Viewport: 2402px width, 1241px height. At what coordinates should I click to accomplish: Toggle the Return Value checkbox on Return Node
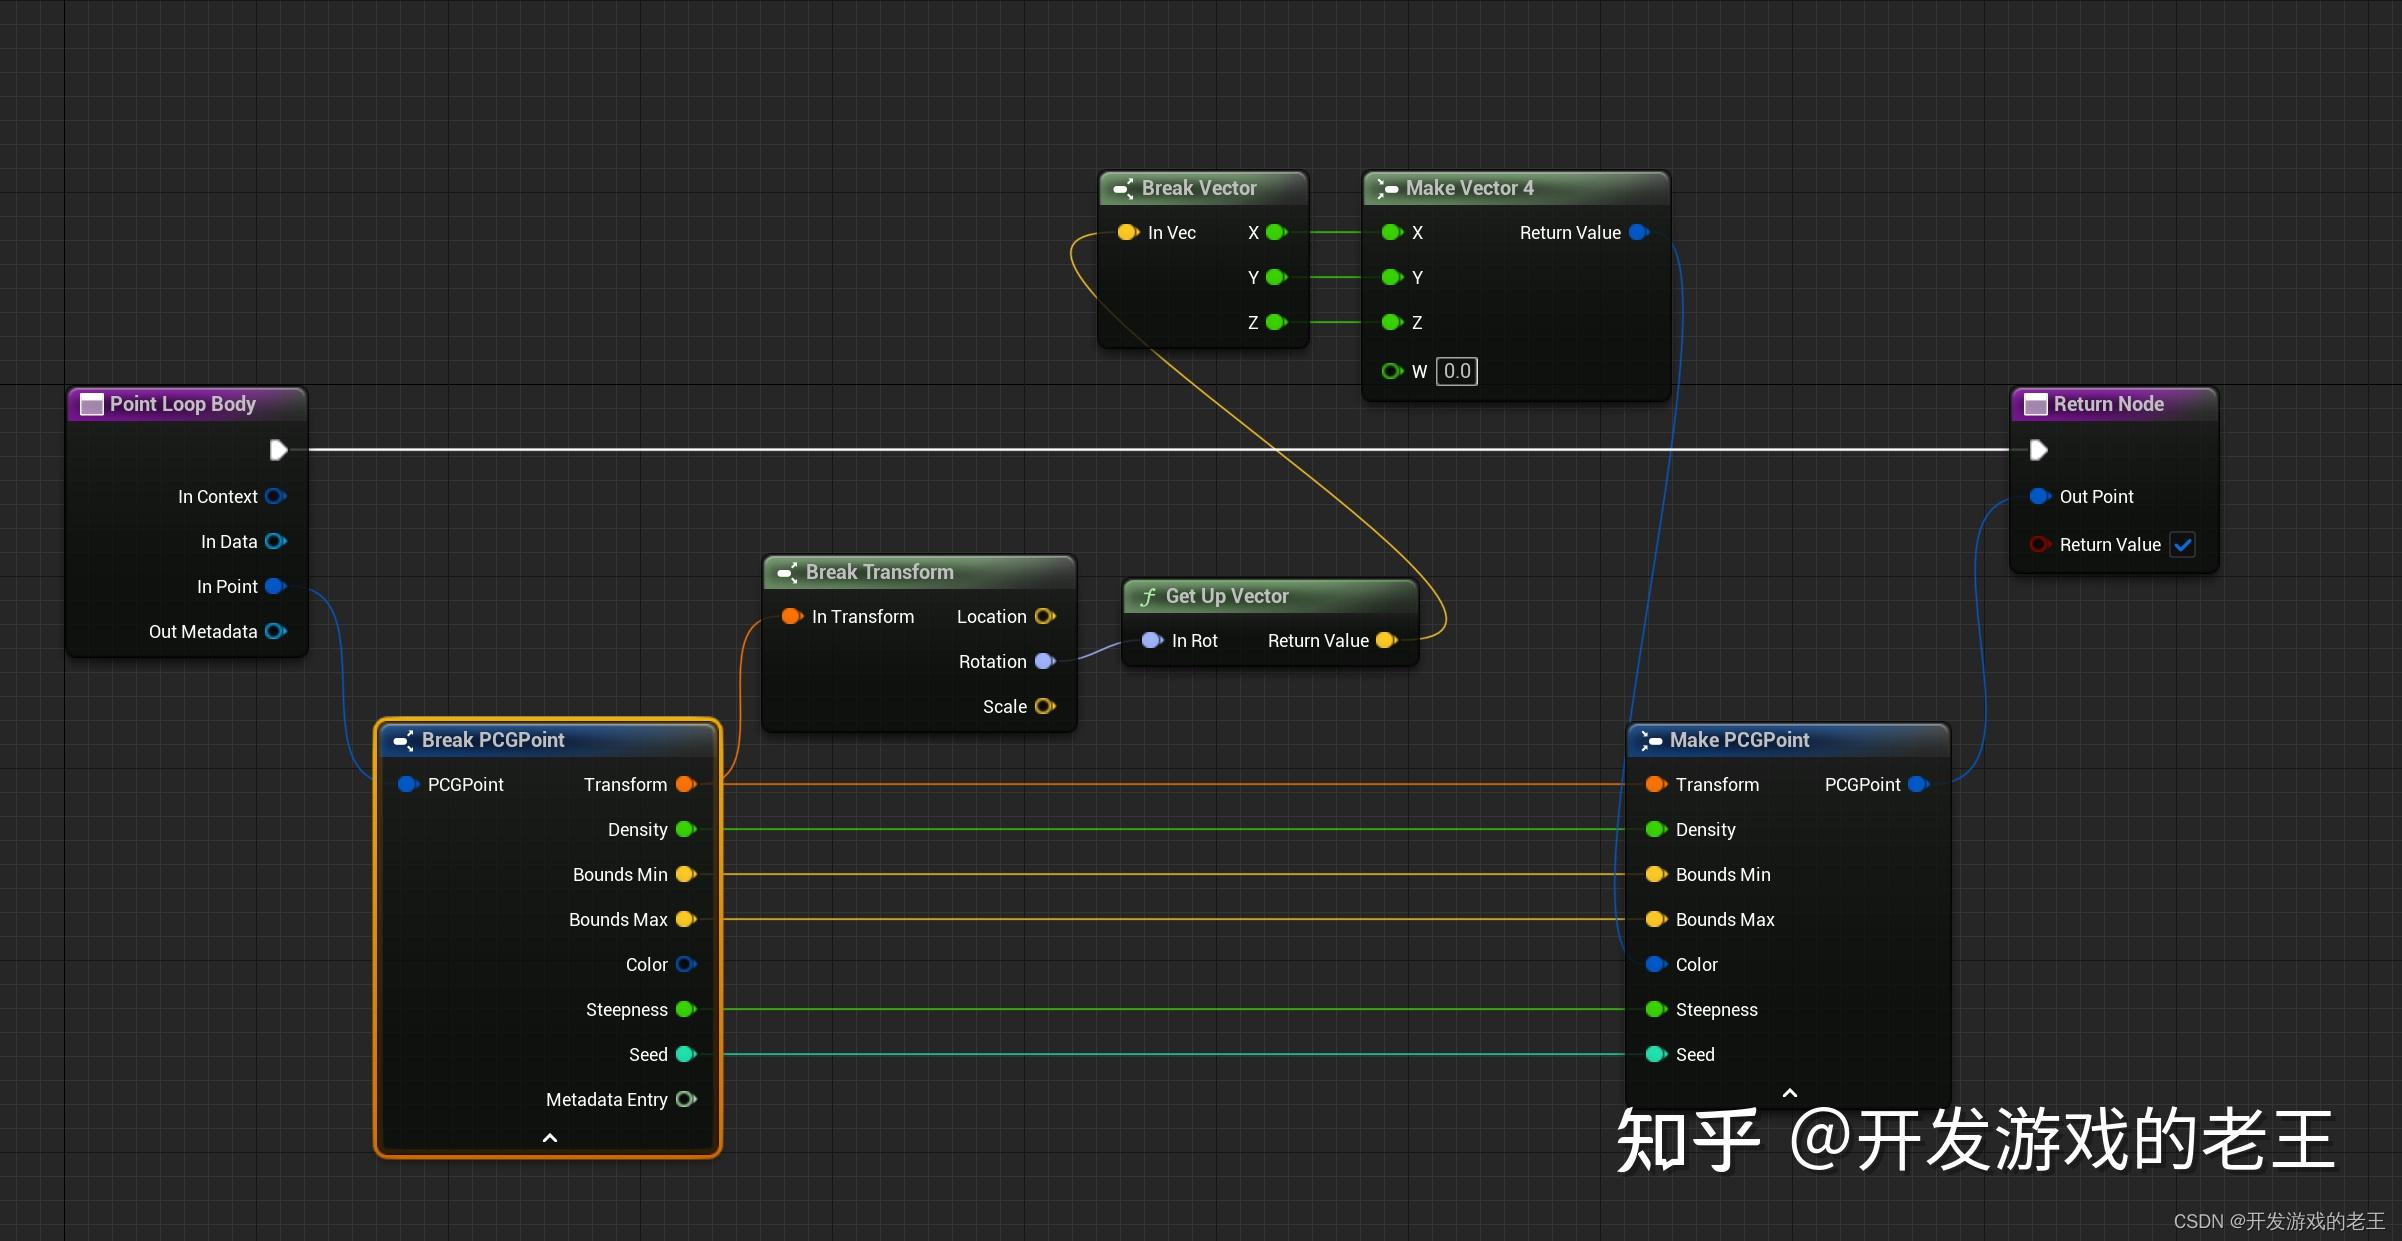2184,544
